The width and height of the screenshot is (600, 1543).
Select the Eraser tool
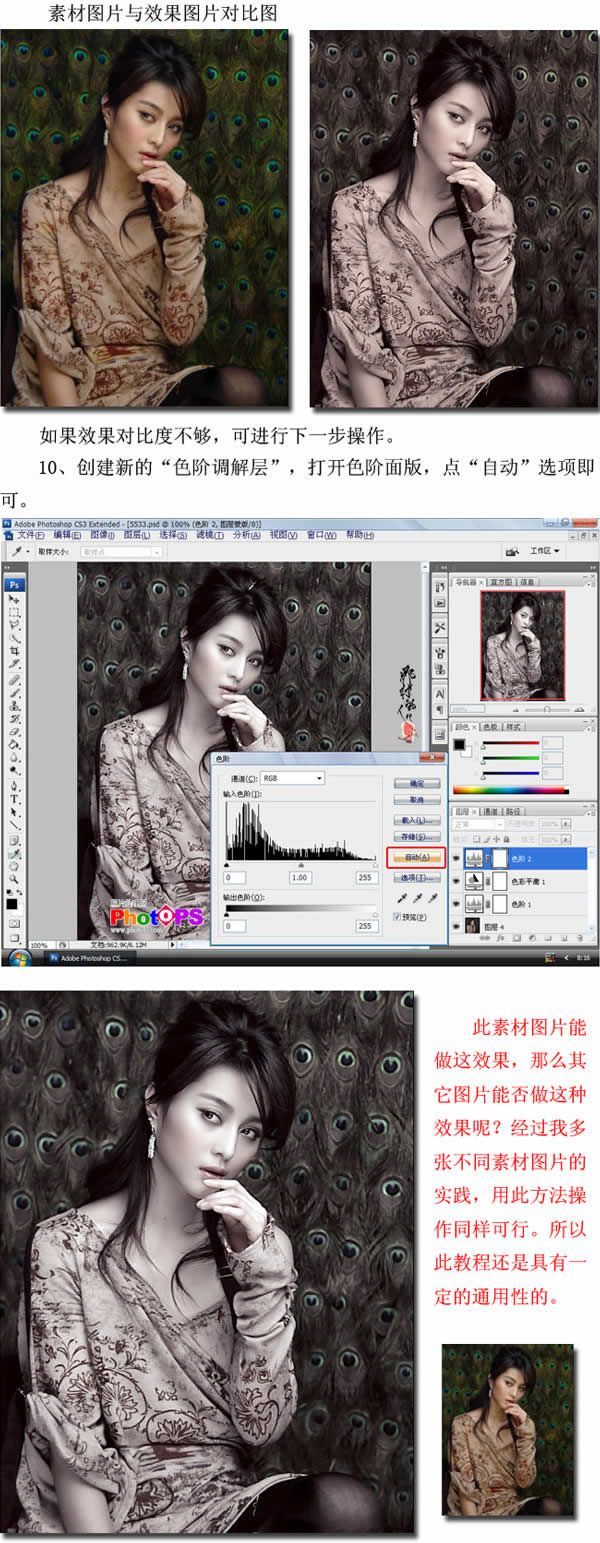point(14,731)
